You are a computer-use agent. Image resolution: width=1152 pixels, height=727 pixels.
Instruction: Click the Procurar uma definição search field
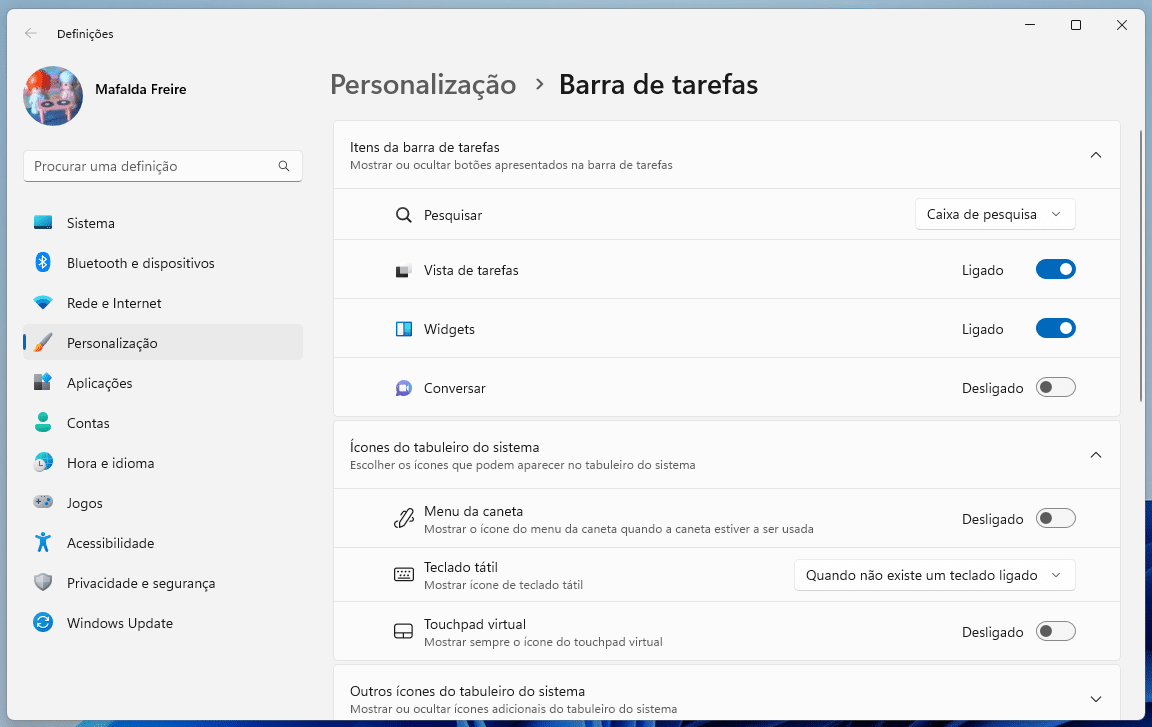(x=150, y=166)
